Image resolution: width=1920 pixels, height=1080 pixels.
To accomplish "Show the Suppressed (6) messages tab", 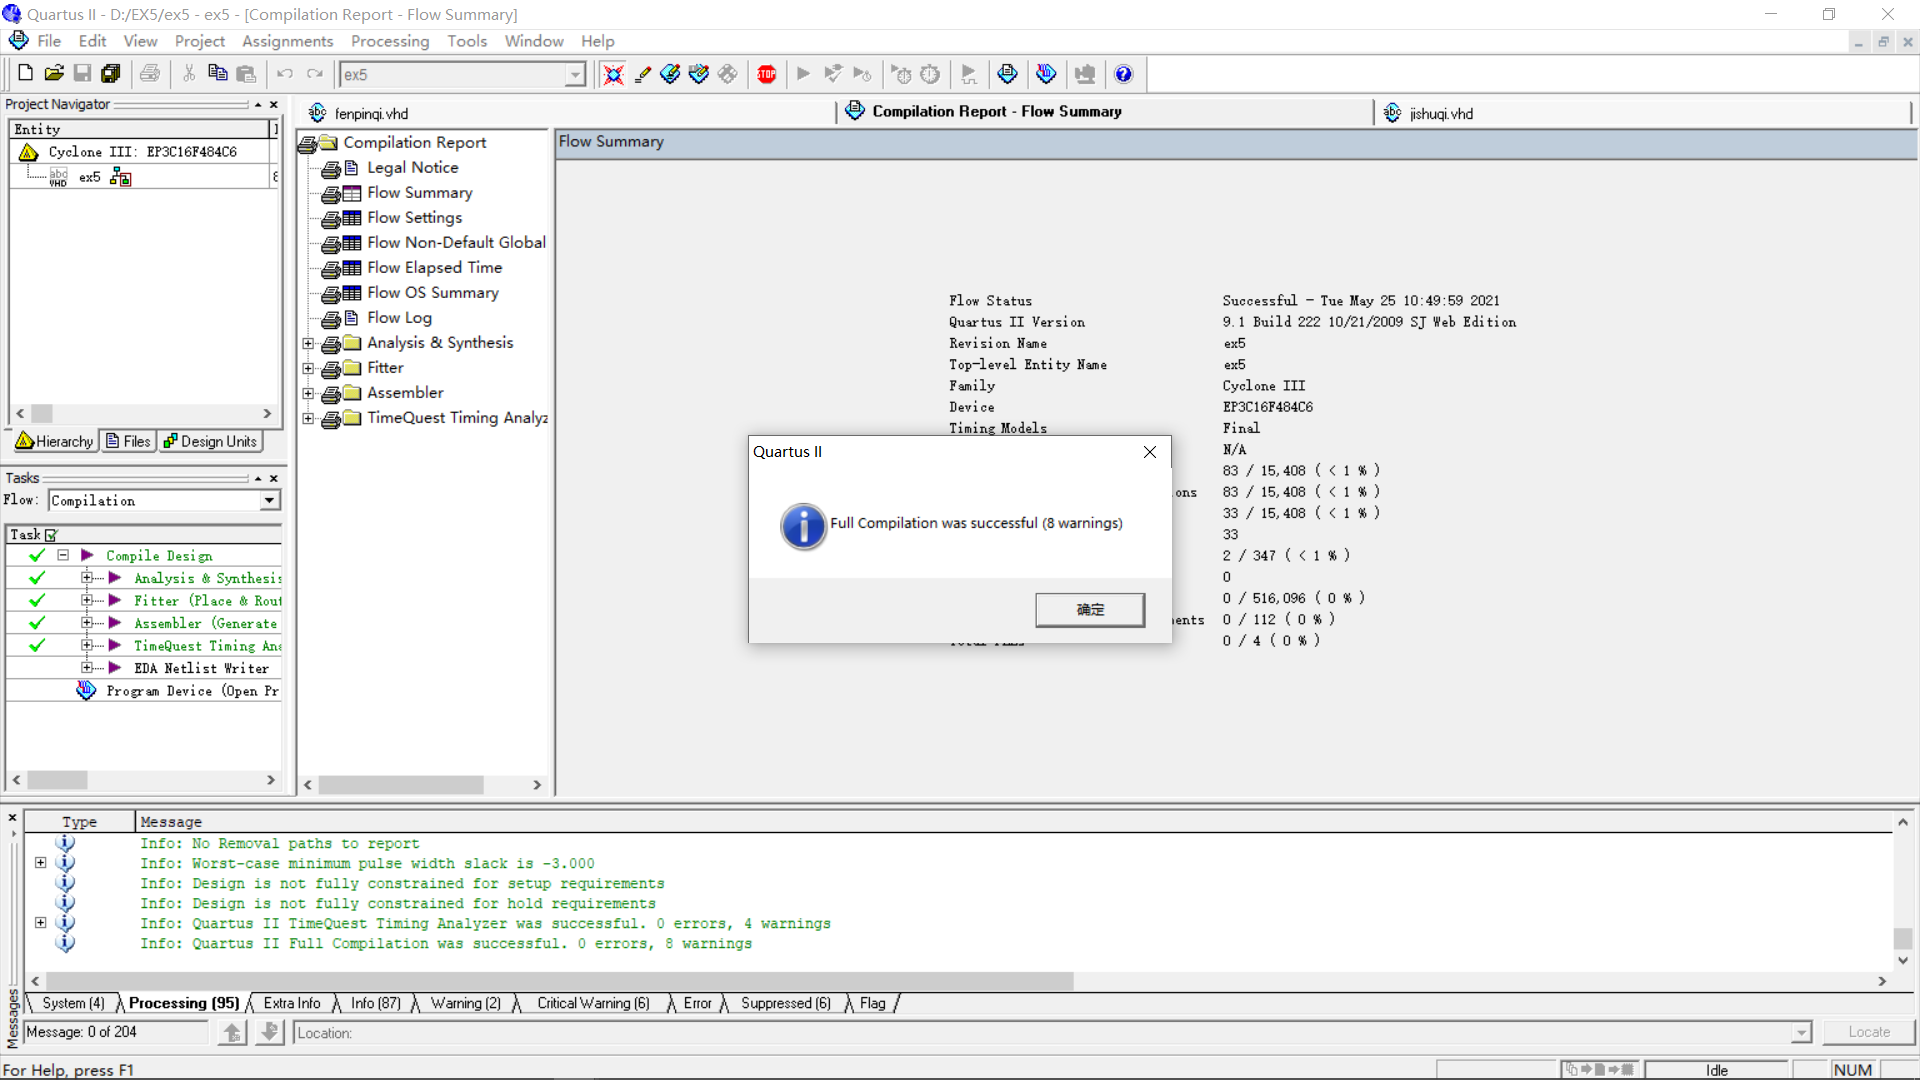I will pos(785,1003).
